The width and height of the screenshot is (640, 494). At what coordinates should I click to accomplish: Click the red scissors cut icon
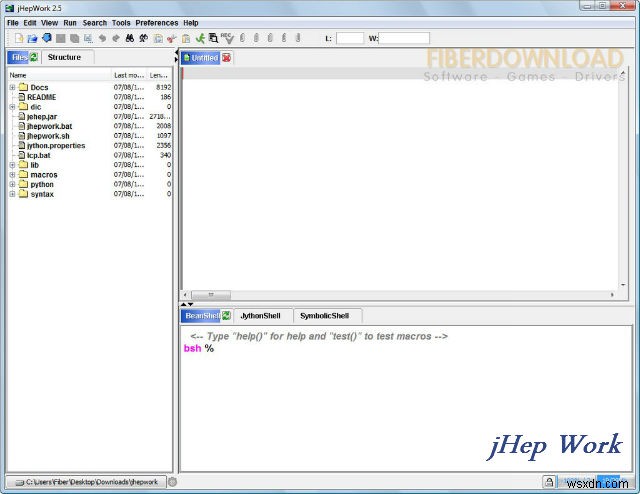click(172, 38)
